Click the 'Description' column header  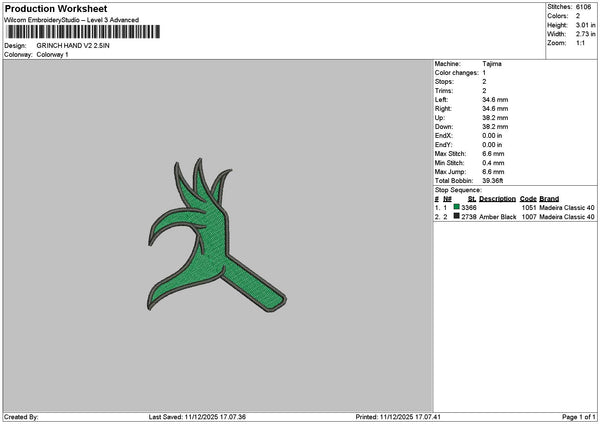coord(497,199)
